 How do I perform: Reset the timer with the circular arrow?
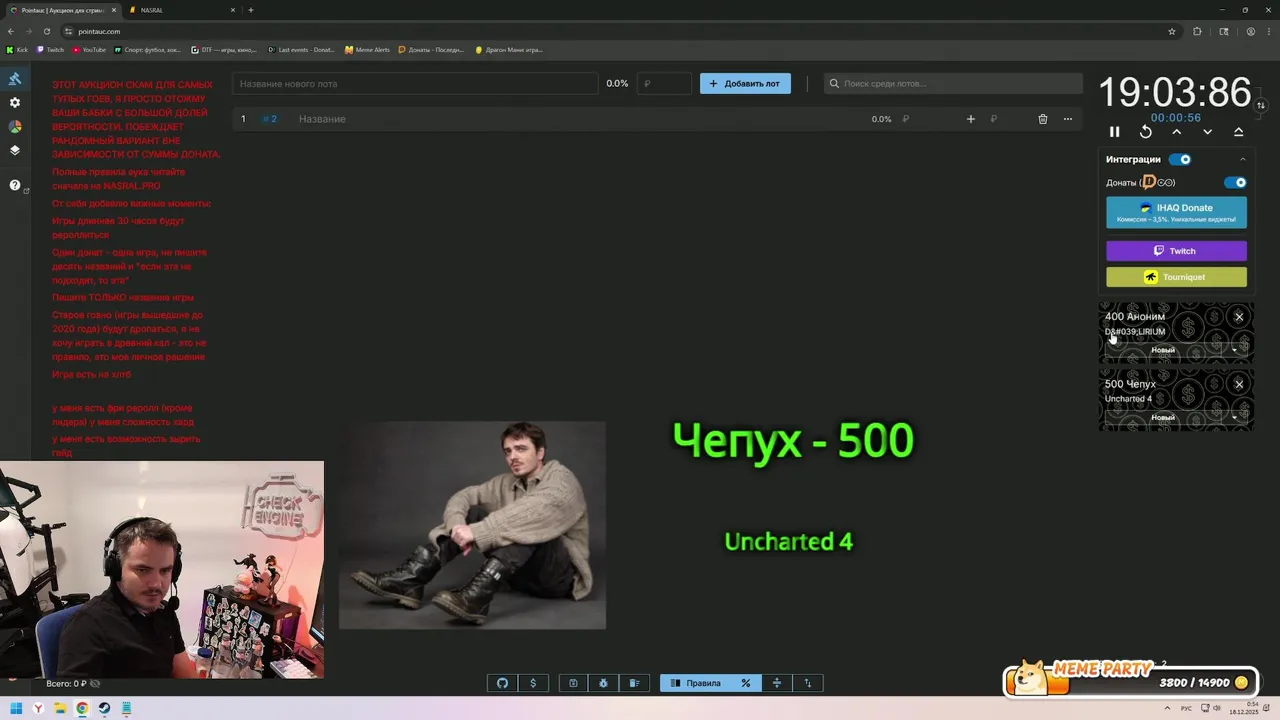coord(1145,132)
